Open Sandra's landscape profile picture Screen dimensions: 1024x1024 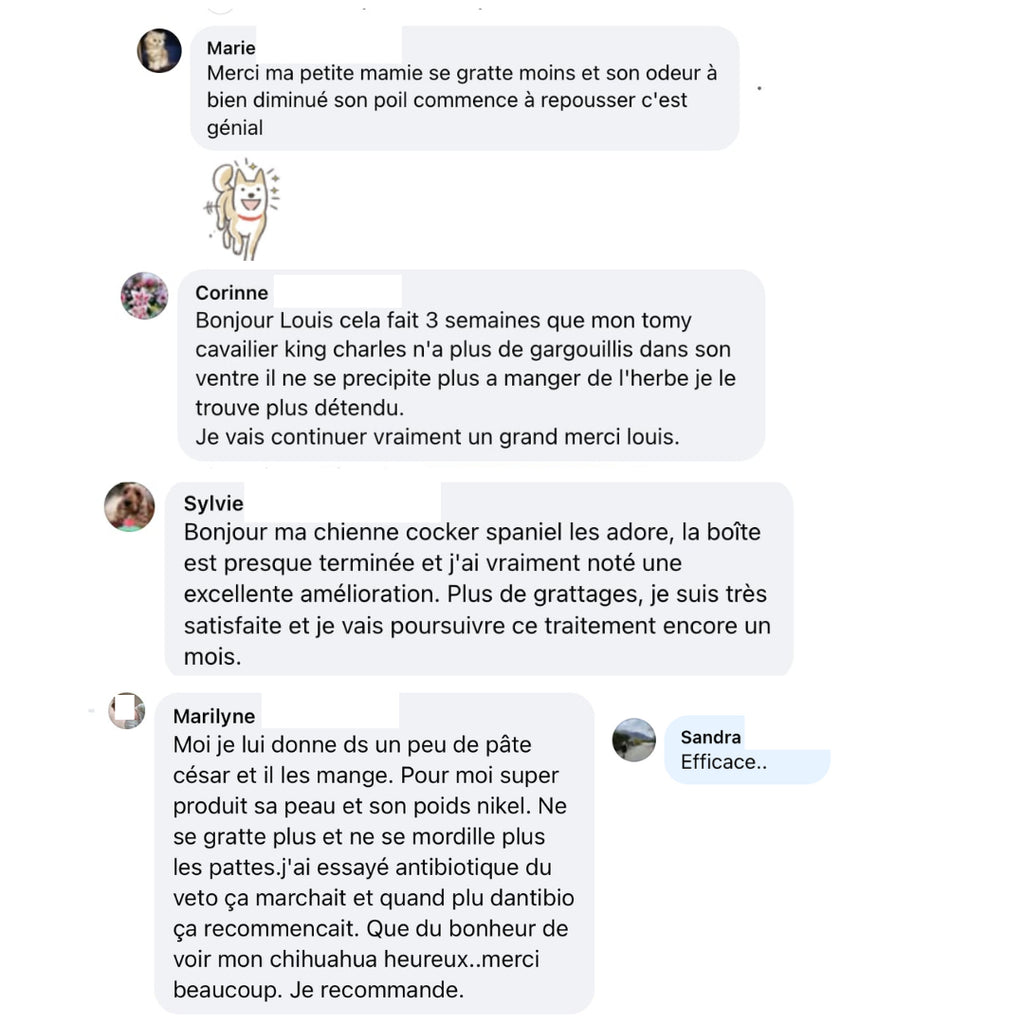[x=633, y=740]
